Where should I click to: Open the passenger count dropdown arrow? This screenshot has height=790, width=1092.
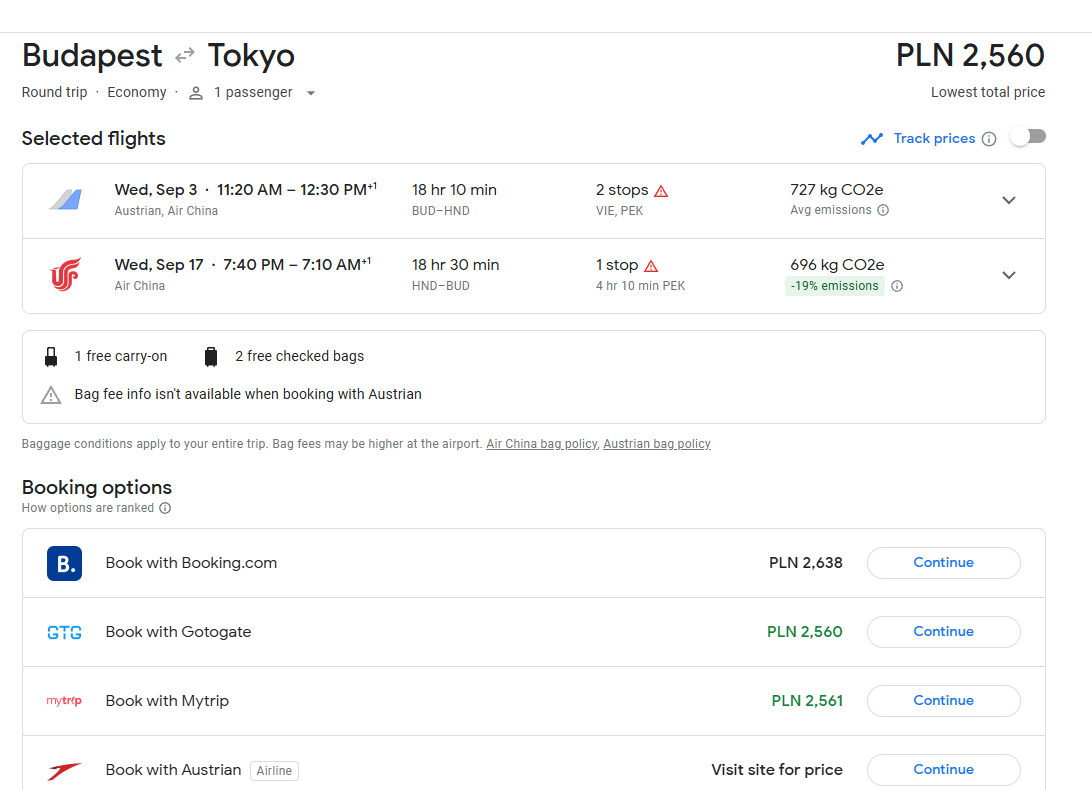pyautogui.click(x=311, y=93)
